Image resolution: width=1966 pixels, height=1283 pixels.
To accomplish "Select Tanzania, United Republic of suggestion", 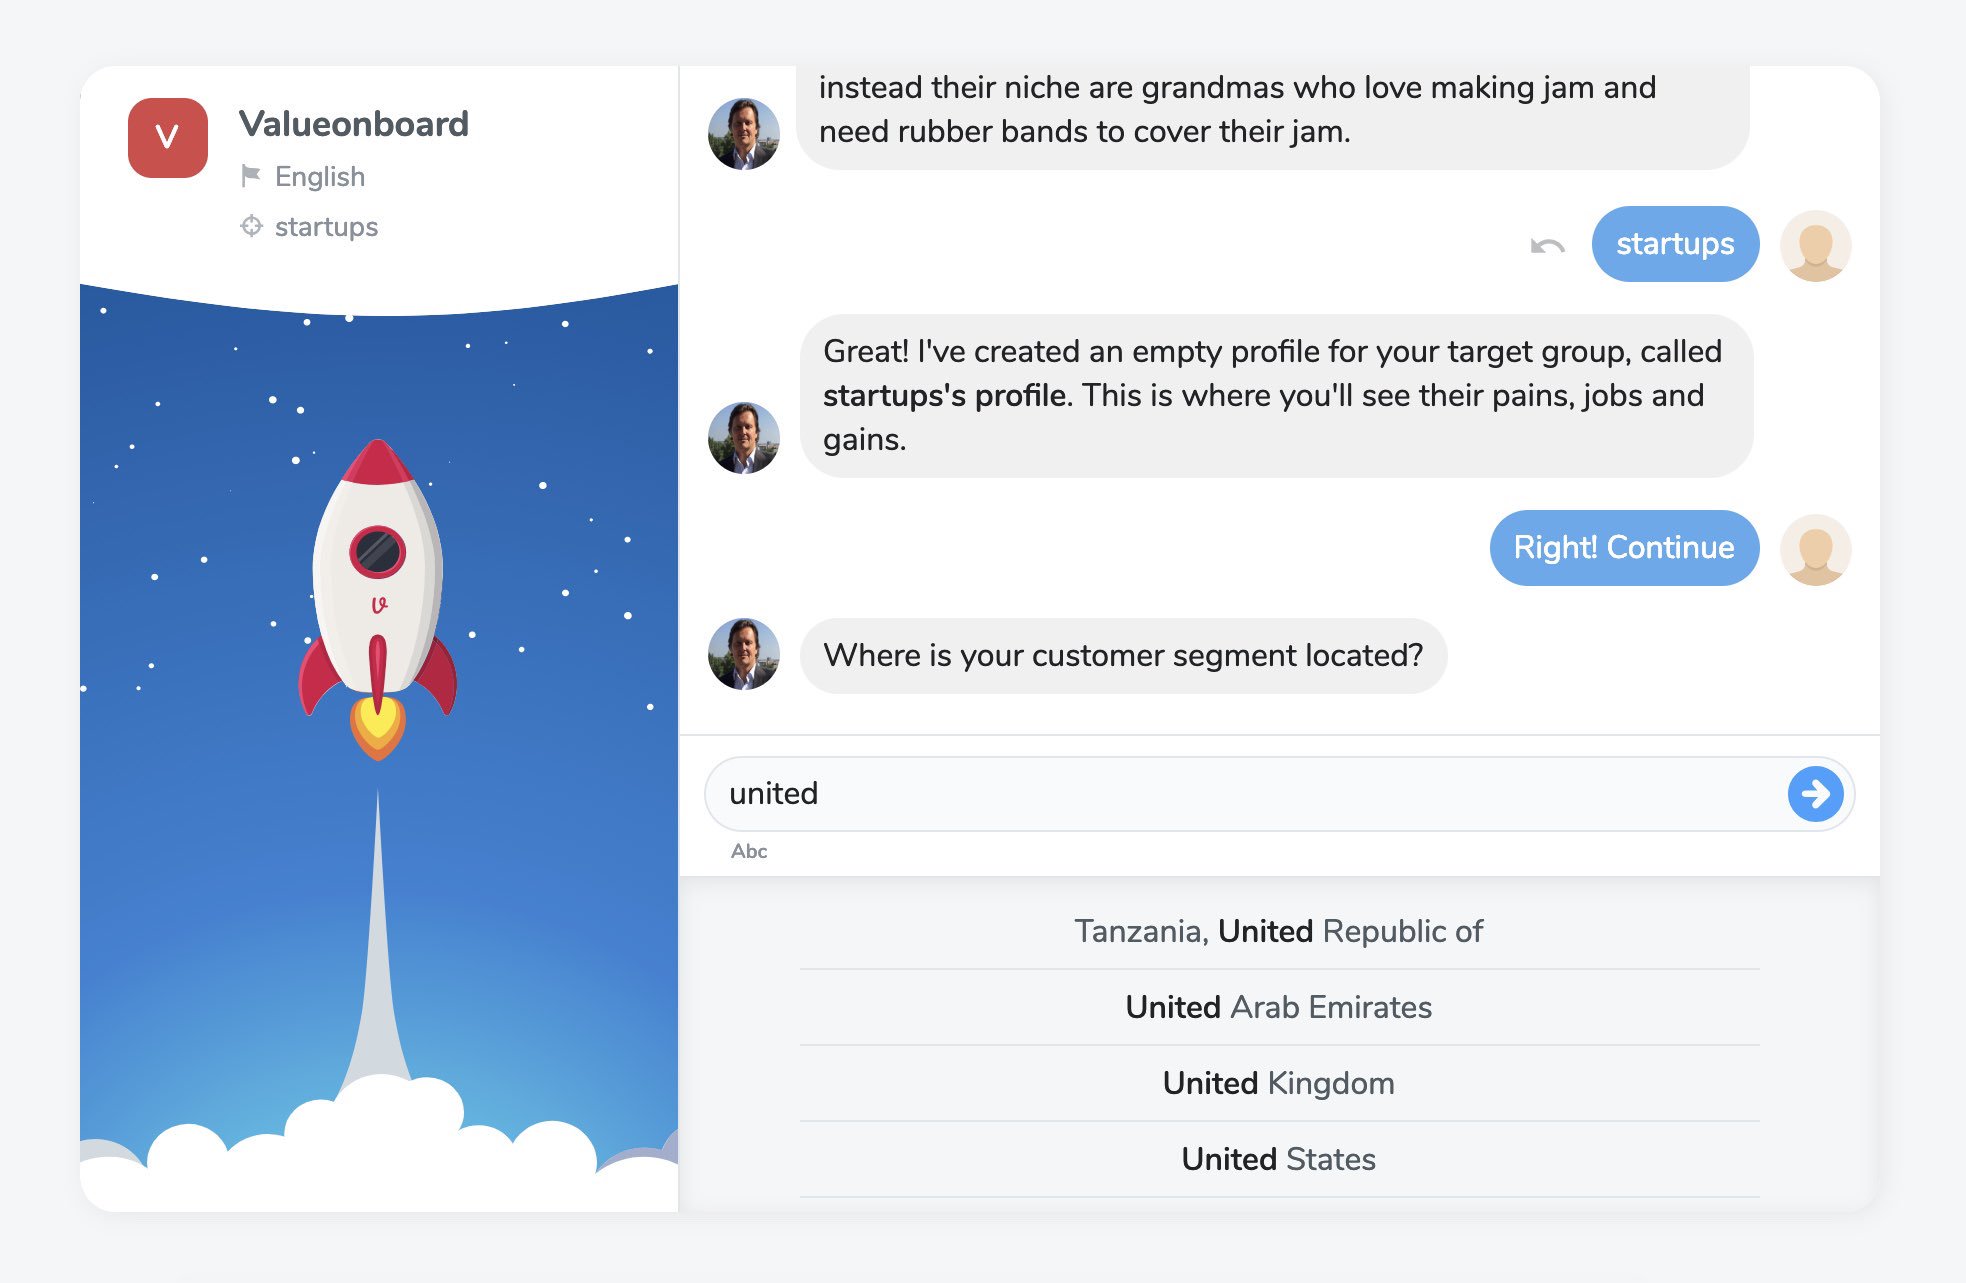I will click(1278, 931).
